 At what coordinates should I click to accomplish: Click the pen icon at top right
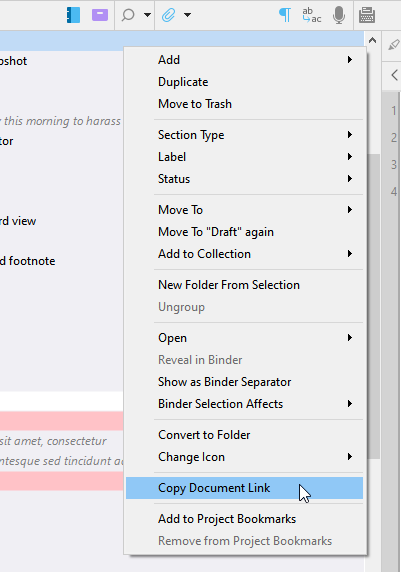pos(394,45)
